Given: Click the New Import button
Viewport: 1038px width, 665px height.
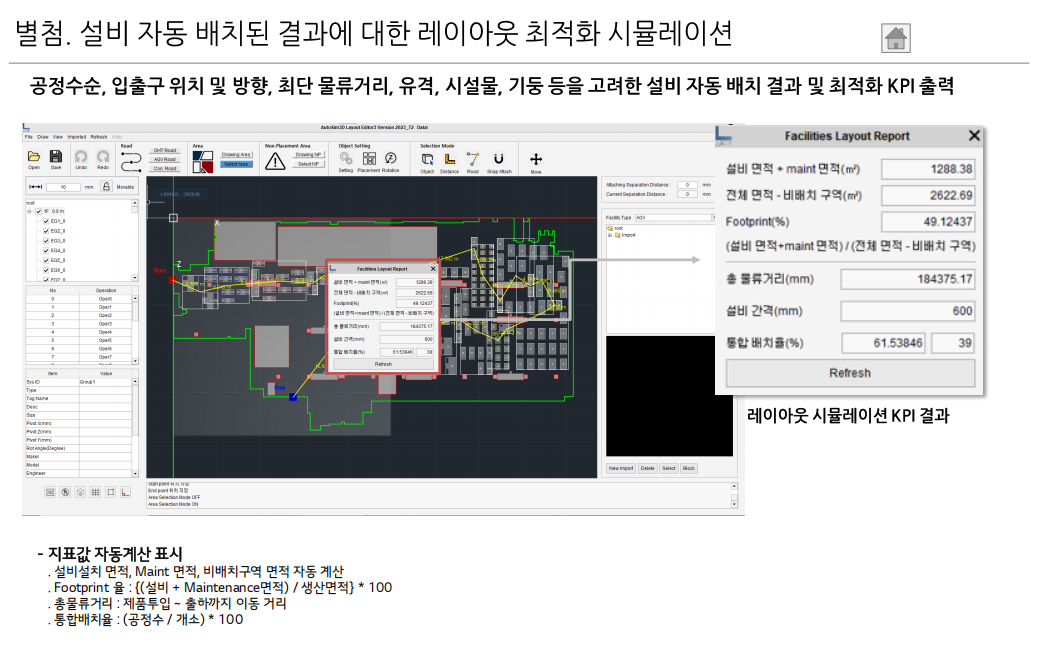Looking at the screenshot, I should click(x=621, y=468).
